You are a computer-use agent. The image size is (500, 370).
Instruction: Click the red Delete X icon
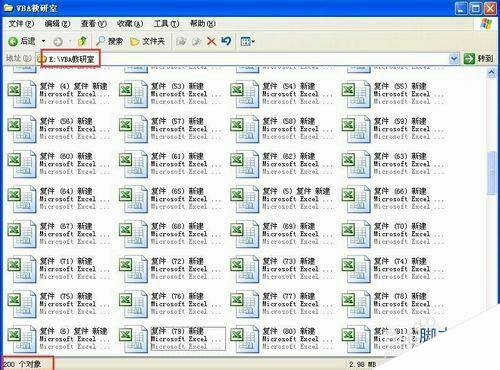click(211, 41)
